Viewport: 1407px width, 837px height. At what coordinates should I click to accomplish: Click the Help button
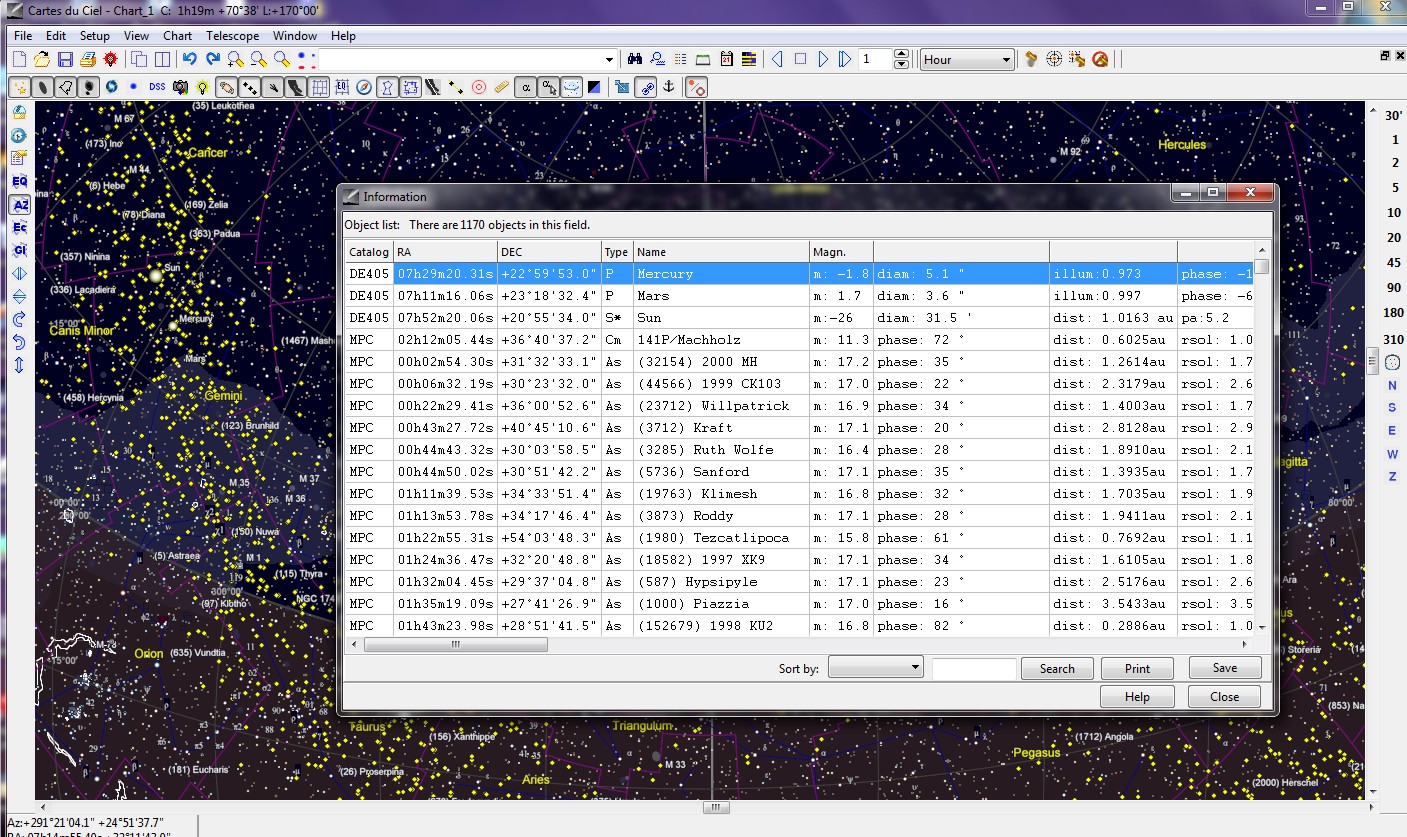(1137, 697)
